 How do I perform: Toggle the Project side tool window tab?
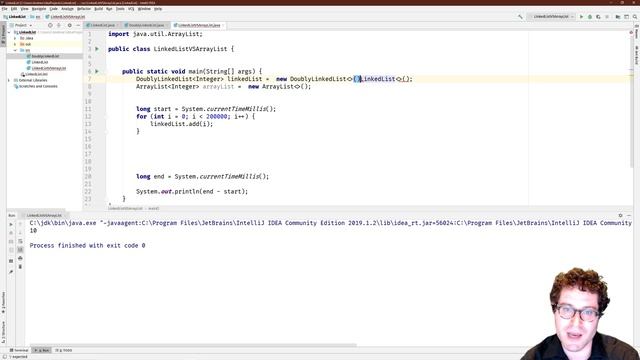coord(3,35)
